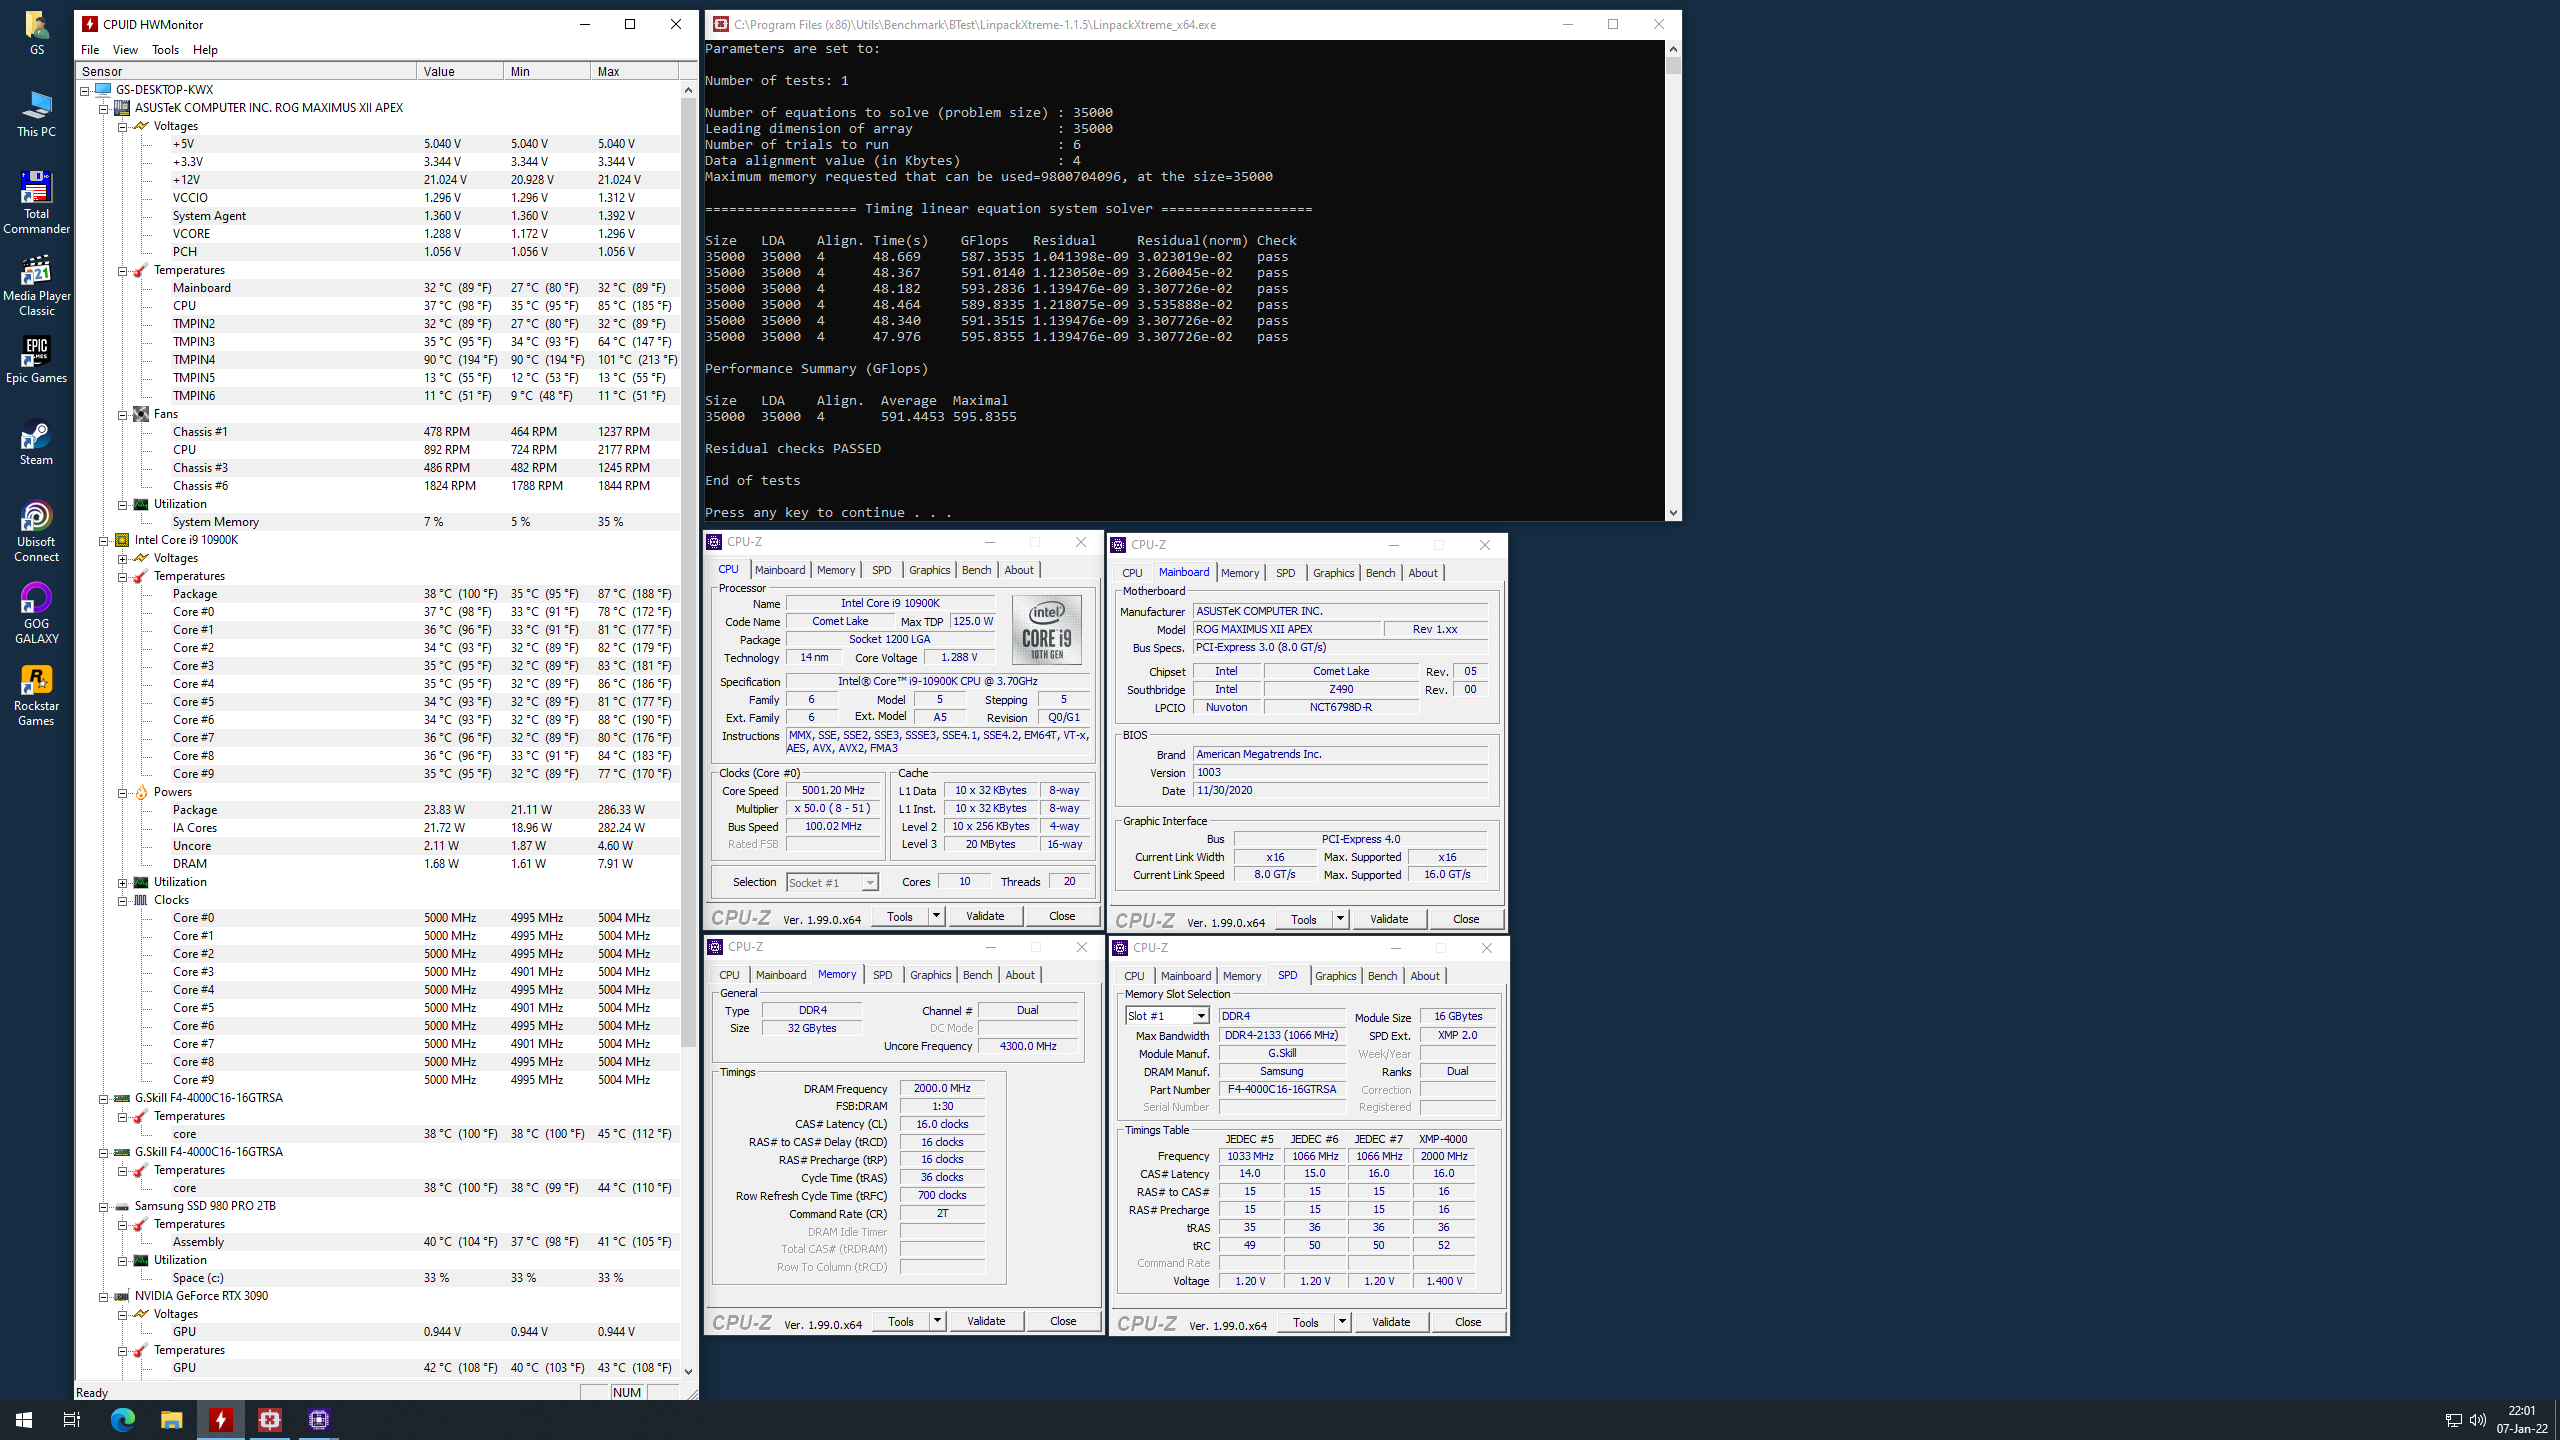Collapse the Intel Core i9 10900K node
Screen dimensions: 2560x1440
[103, 540]
